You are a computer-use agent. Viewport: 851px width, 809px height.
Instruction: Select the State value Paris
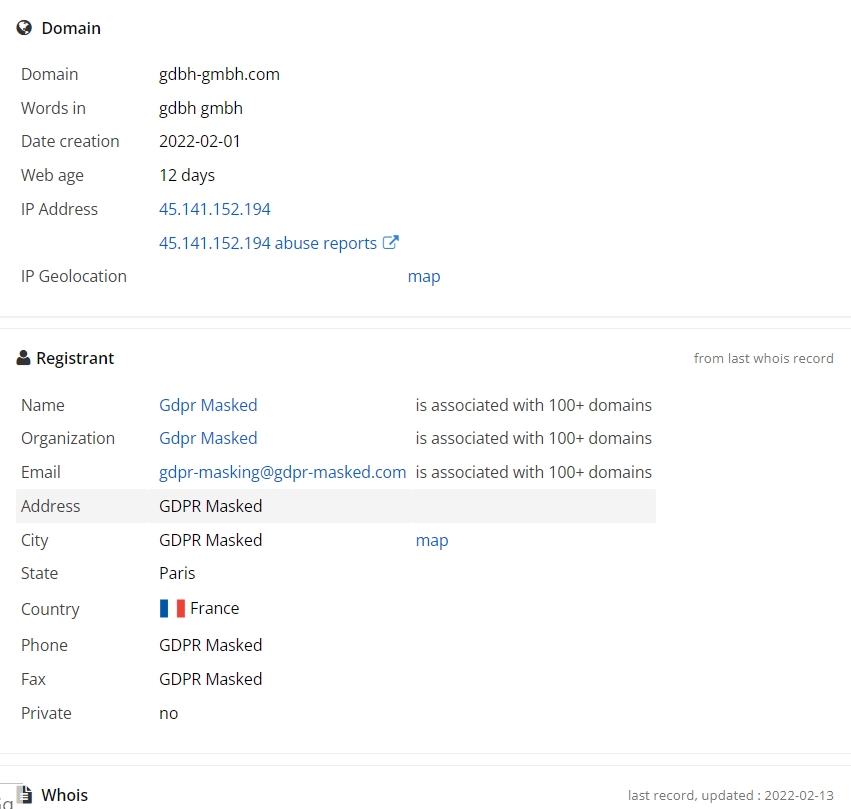[x=177, y=573]
